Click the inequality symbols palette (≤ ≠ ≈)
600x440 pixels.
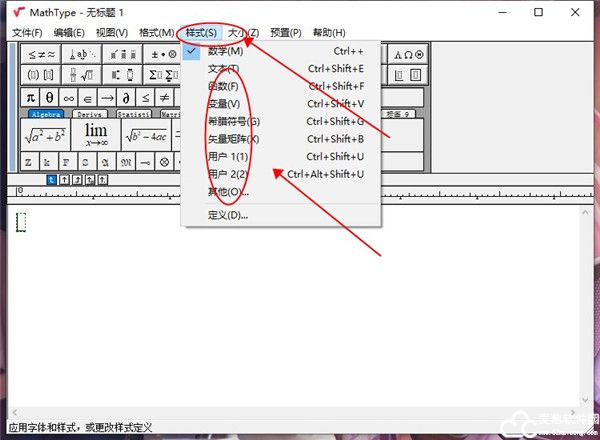point(41,54)
